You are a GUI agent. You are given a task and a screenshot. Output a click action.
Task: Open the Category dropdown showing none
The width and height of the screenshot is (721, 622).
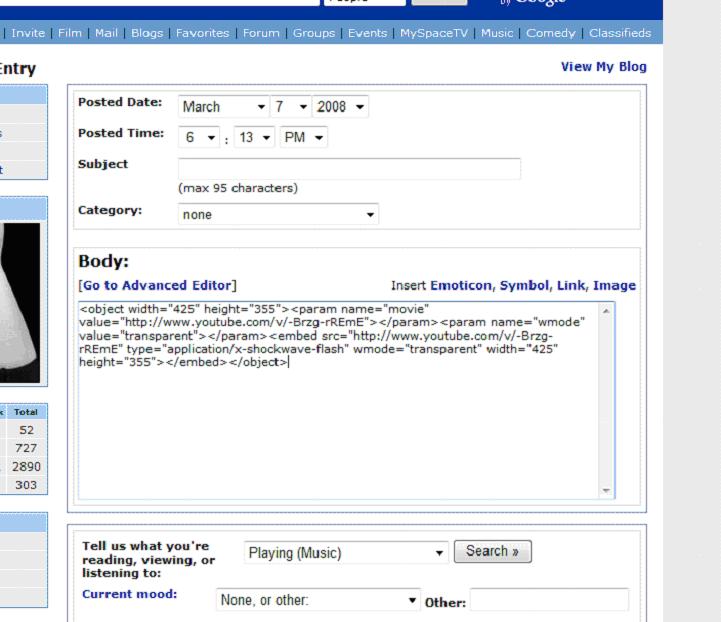(278, 214)
